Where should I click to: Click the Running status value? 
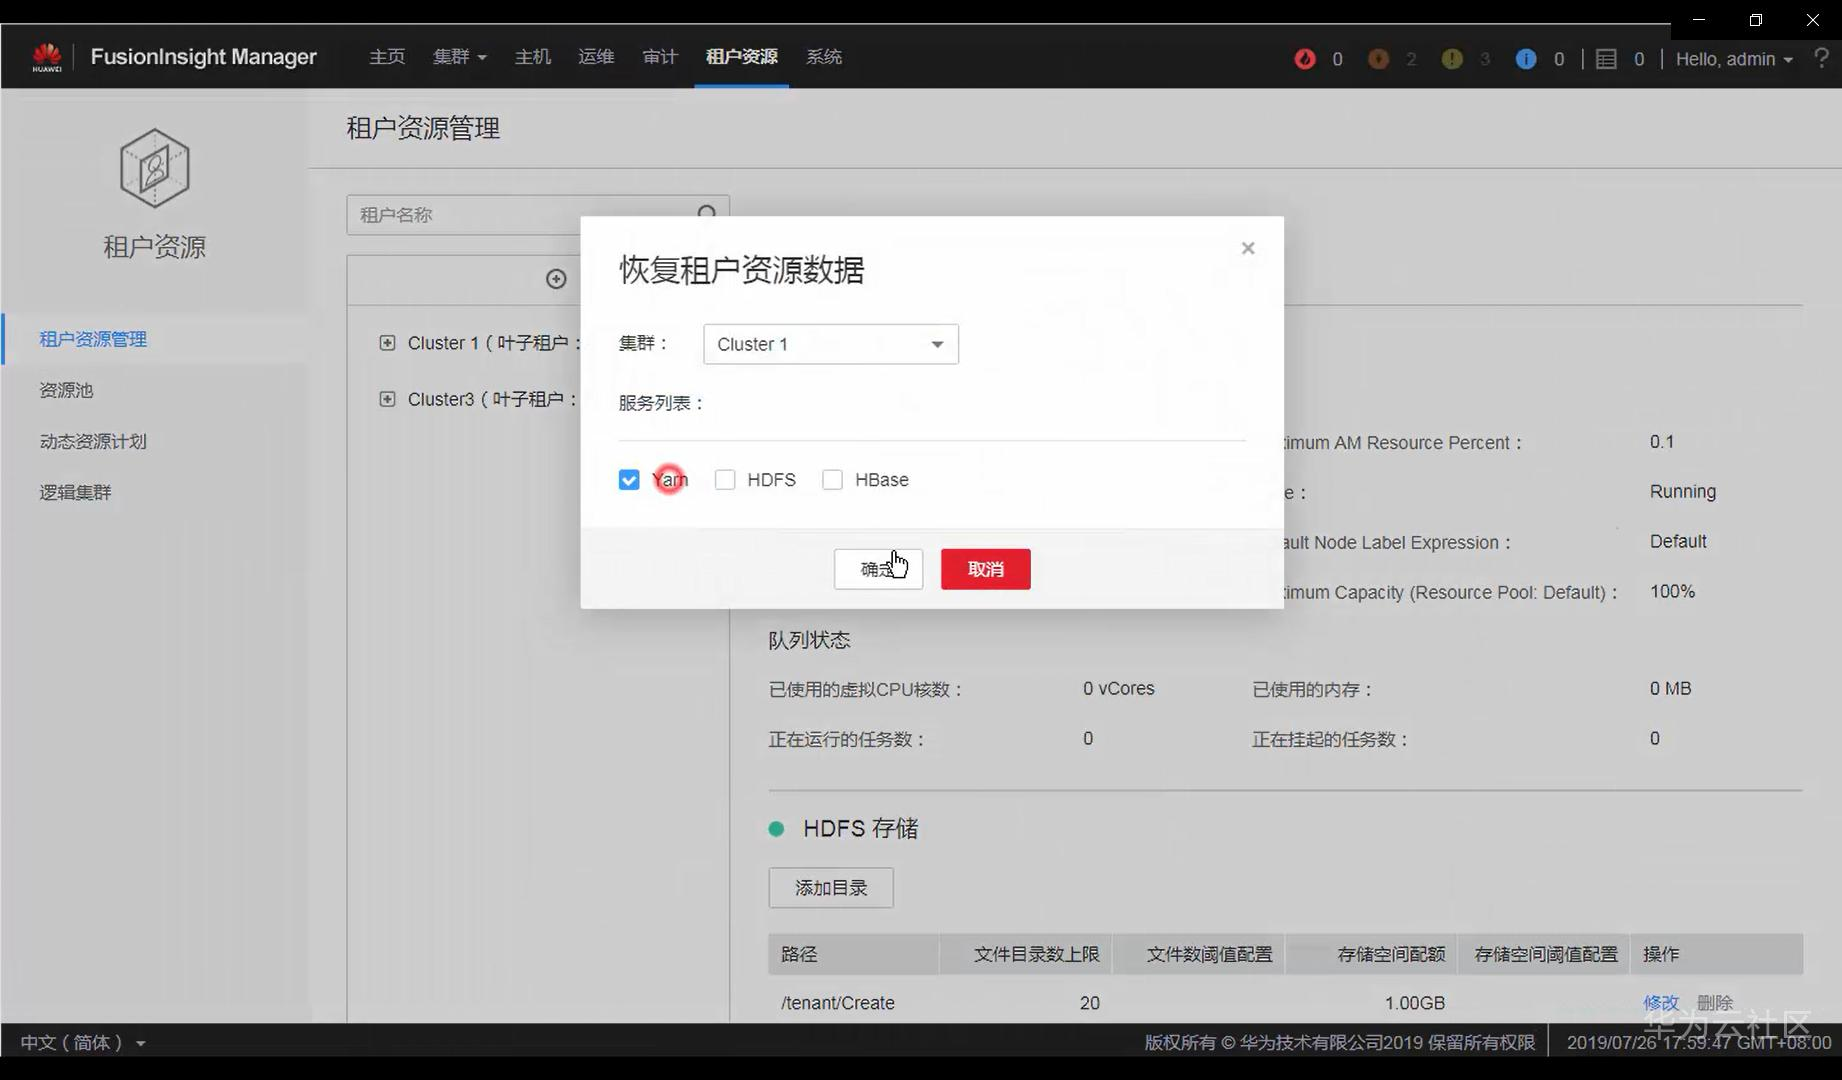point(1683,492)
